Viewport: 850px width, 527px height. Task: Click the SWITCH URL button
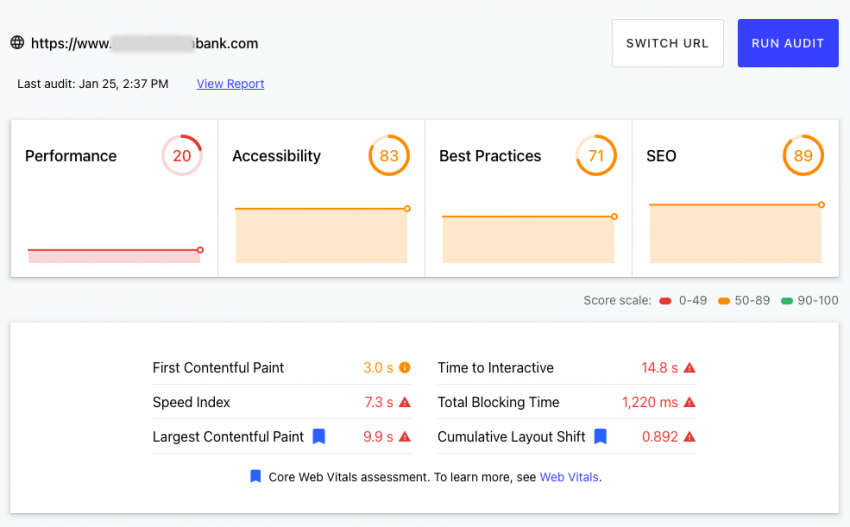pos(667,43)
